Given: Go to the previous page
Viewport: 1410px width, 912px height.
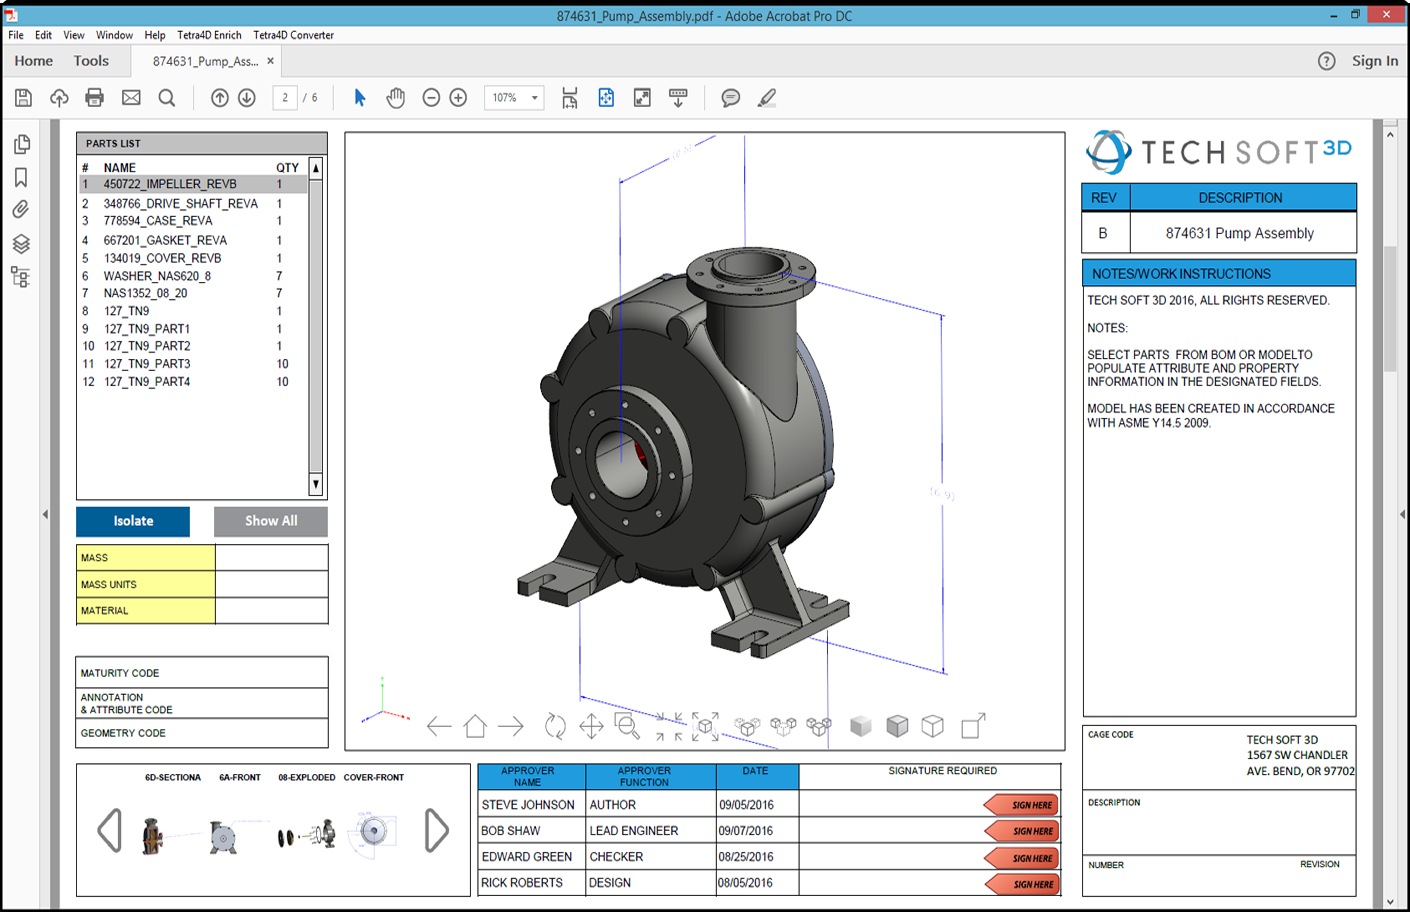Looking at the screenshot, I should point(220,98).
